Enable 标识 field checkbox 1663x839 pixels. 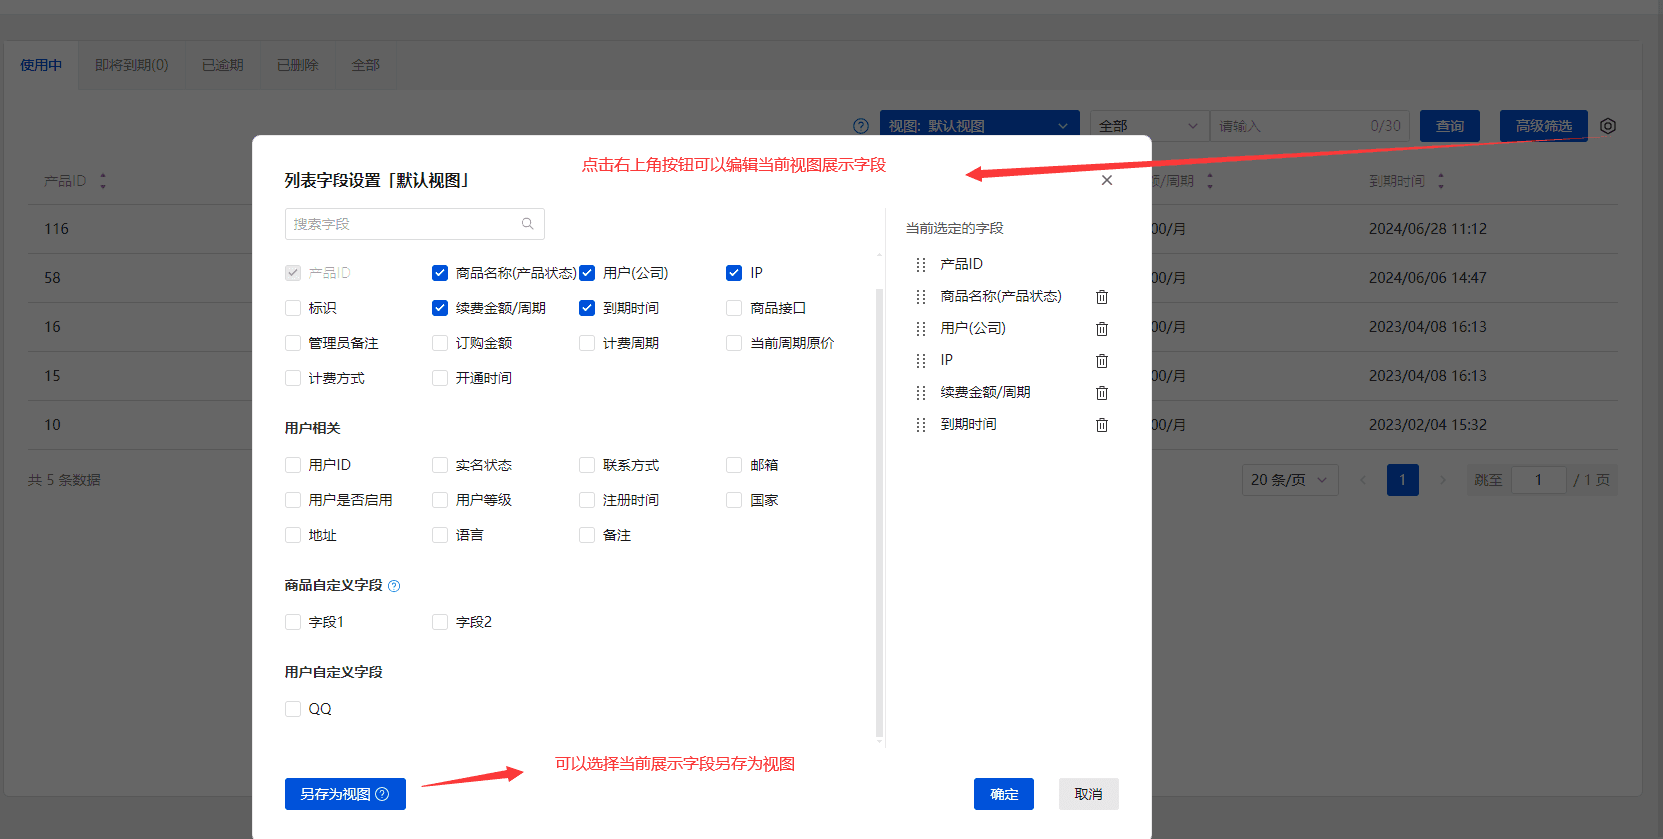[293, 308]
